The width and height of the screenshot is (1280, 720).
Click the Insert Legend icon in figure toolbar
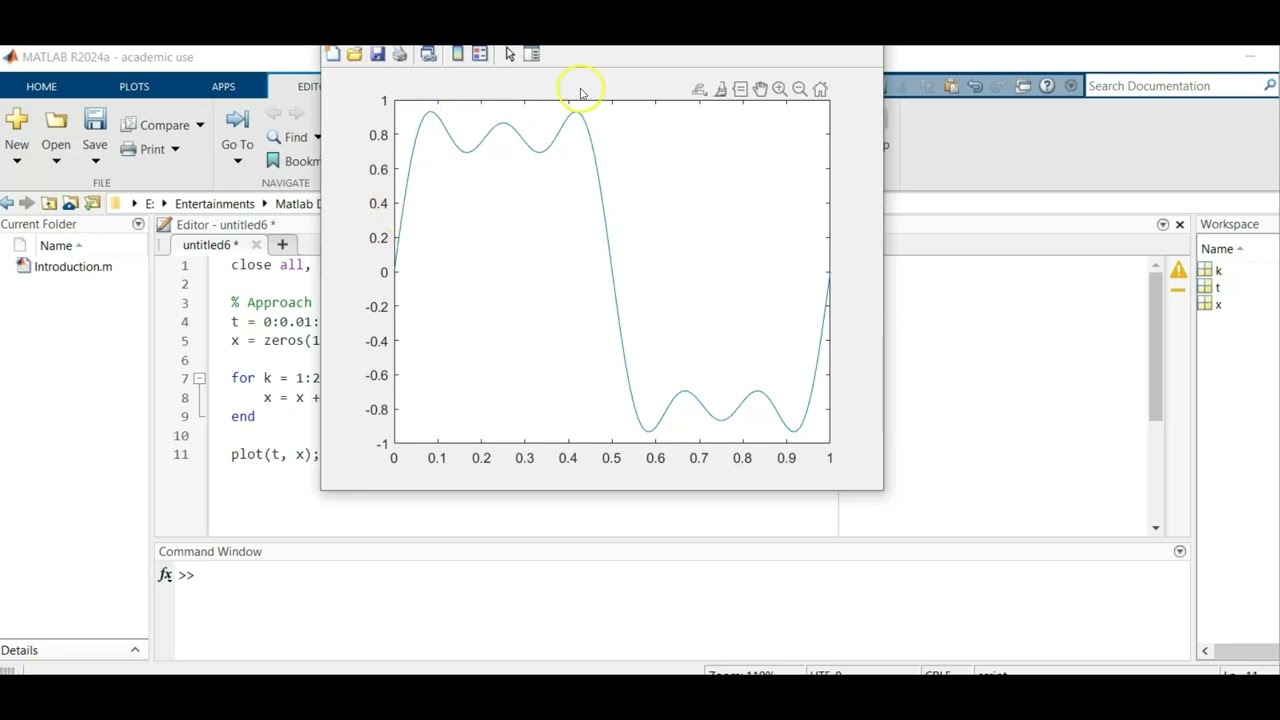pos(480,54)
